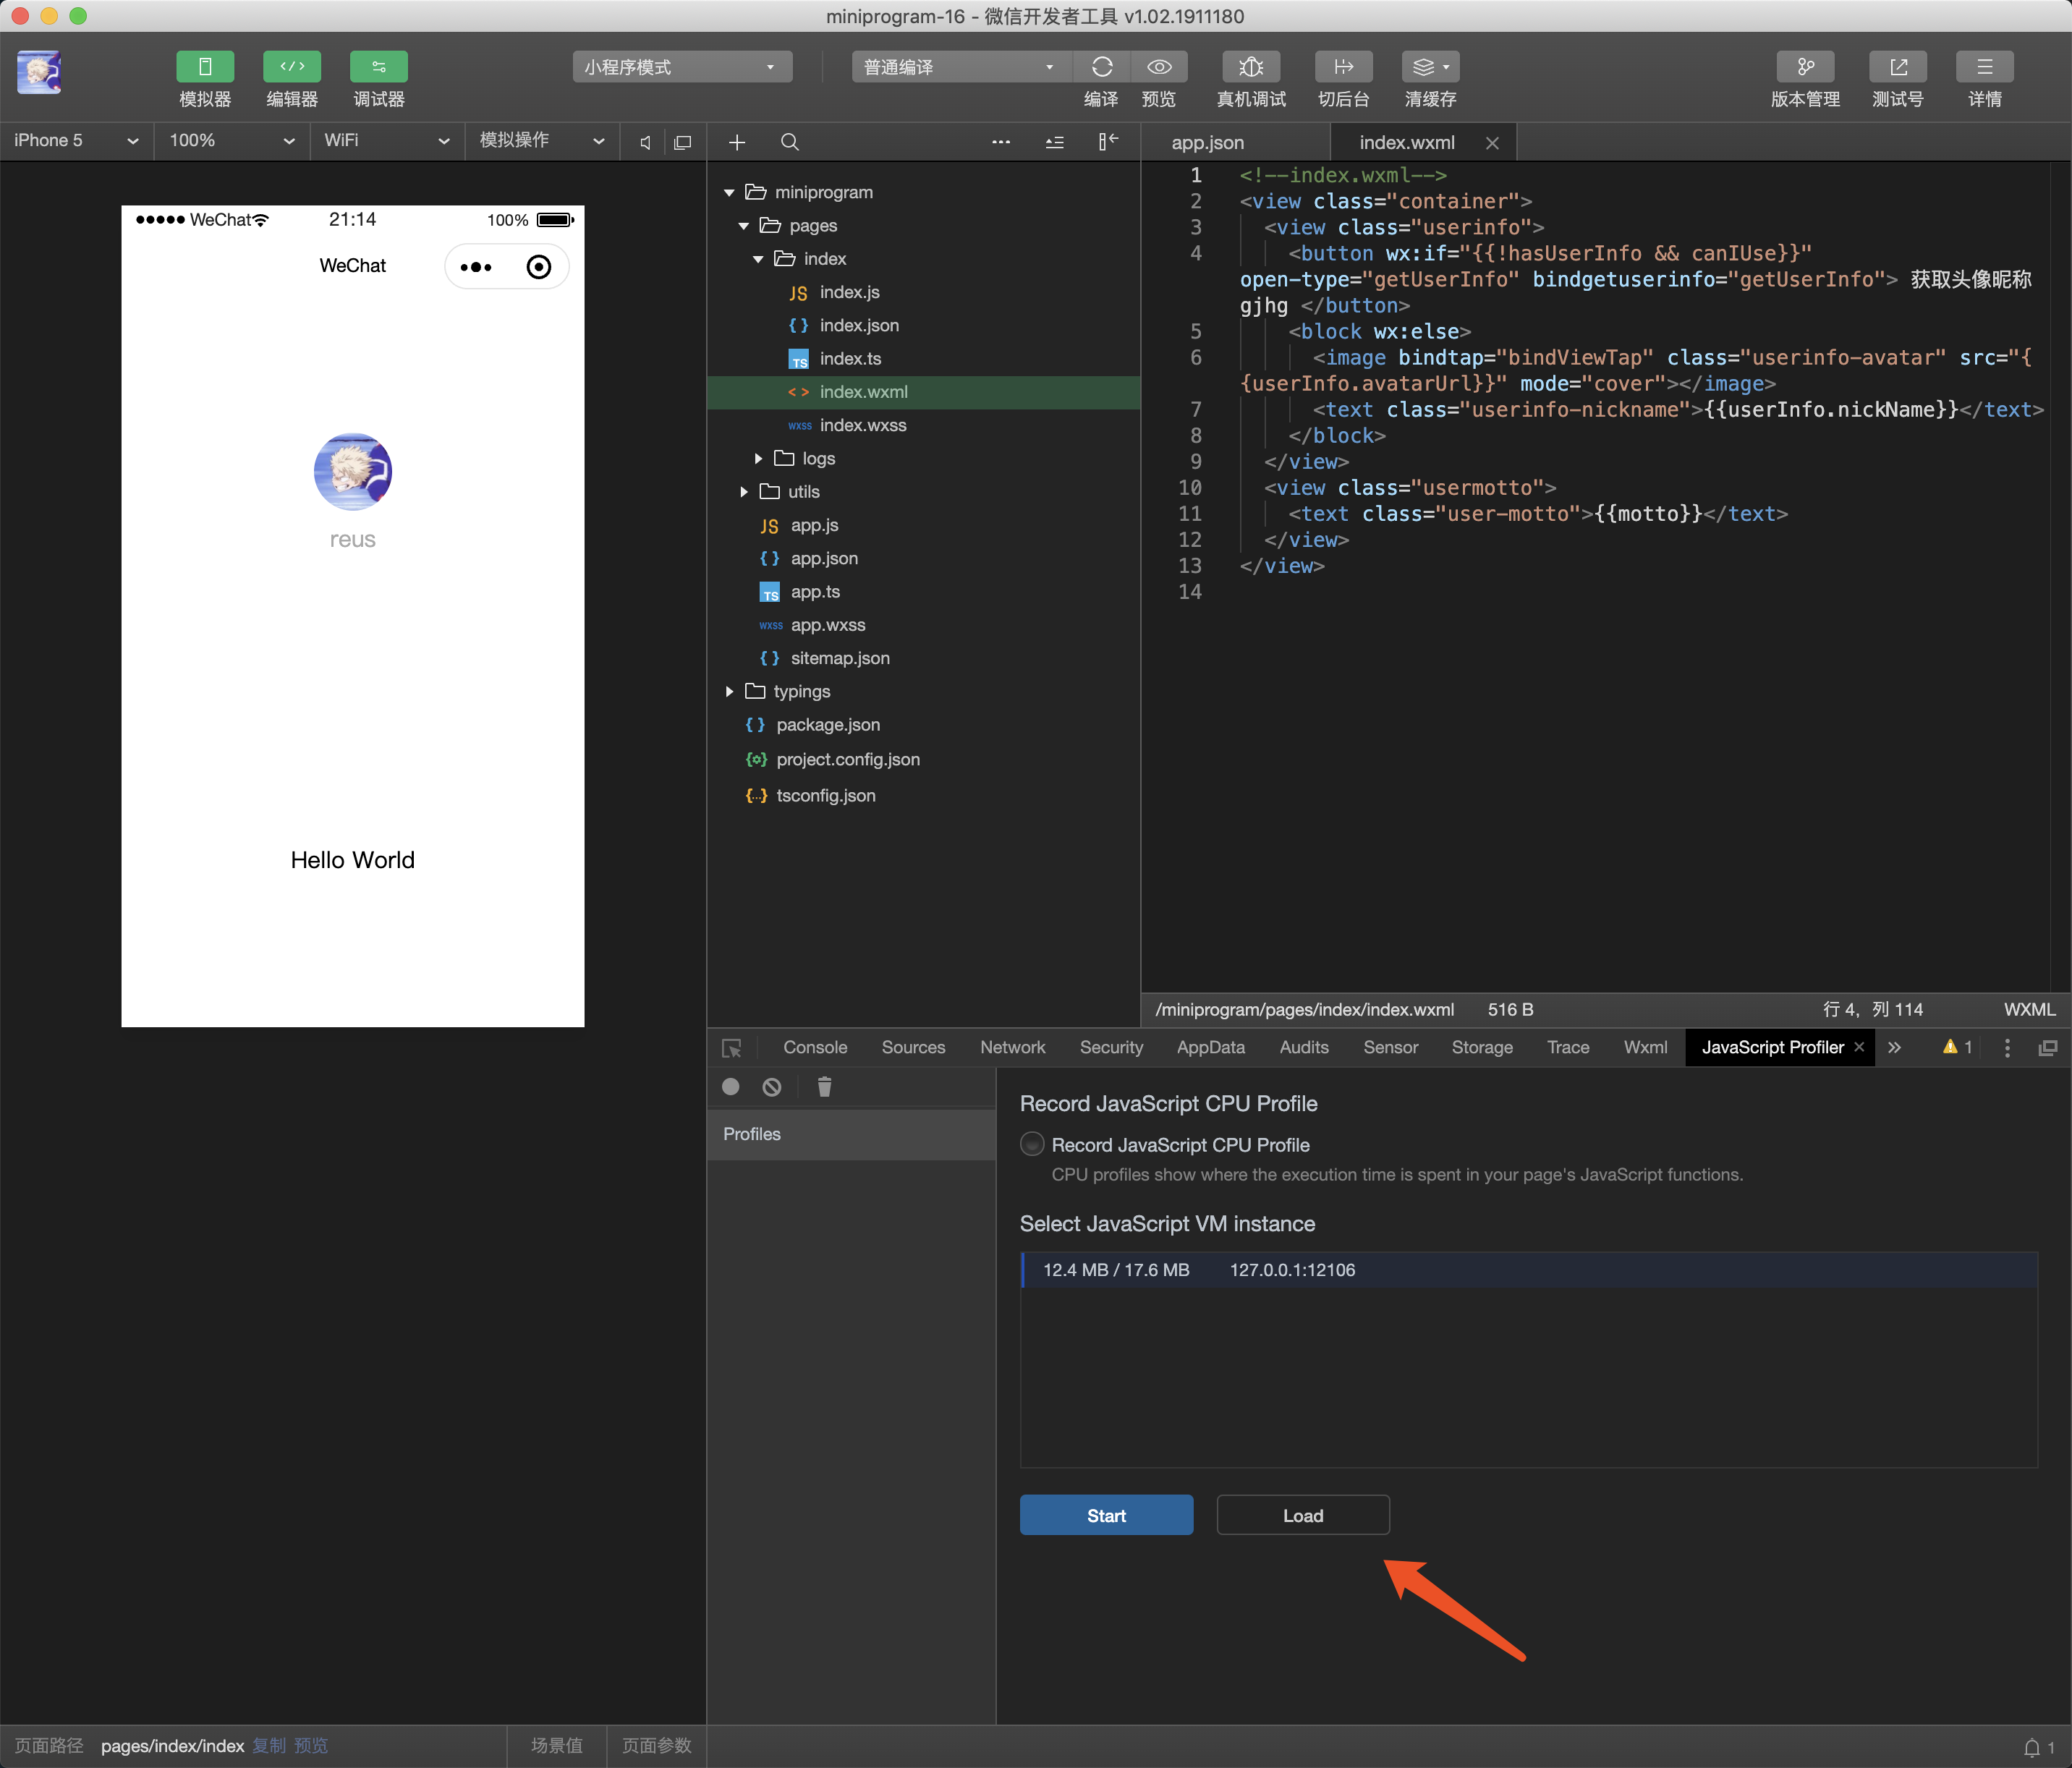2072x1768 pixels.
Task: Click the 测试号 test account icon
Action: 1898,67
